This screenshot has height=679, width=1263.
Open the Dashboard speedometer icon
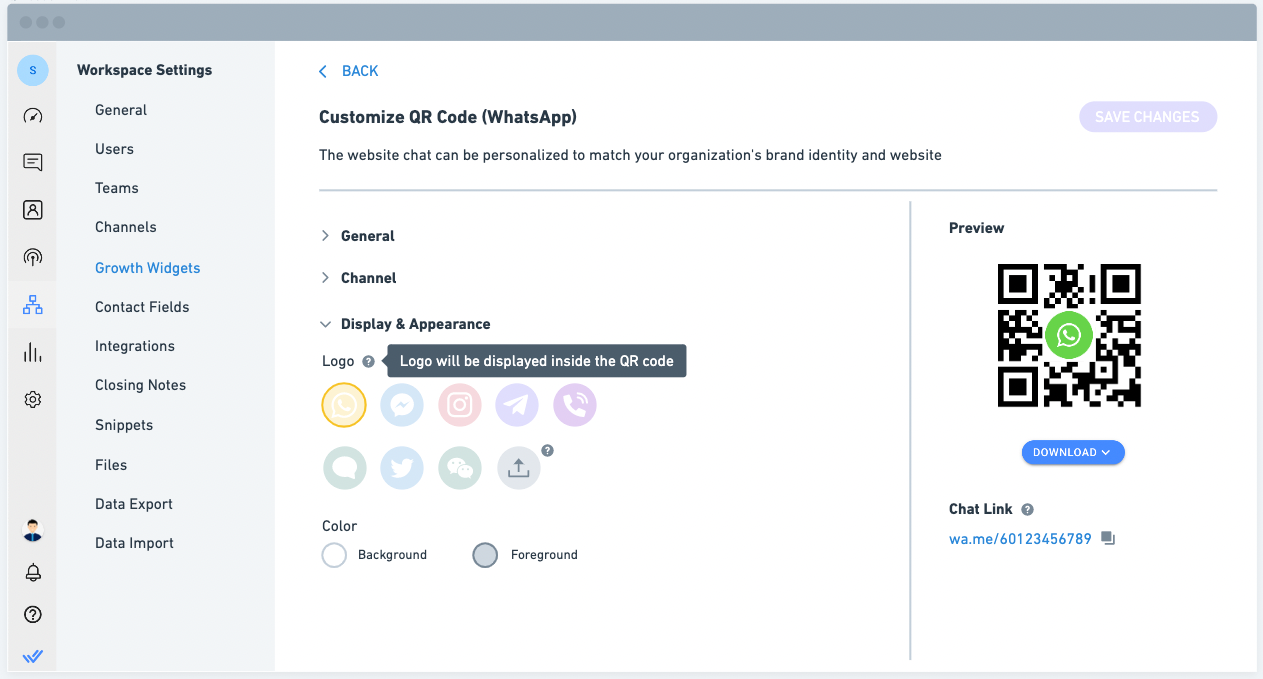pyautogui.click(x=33, y=116)
